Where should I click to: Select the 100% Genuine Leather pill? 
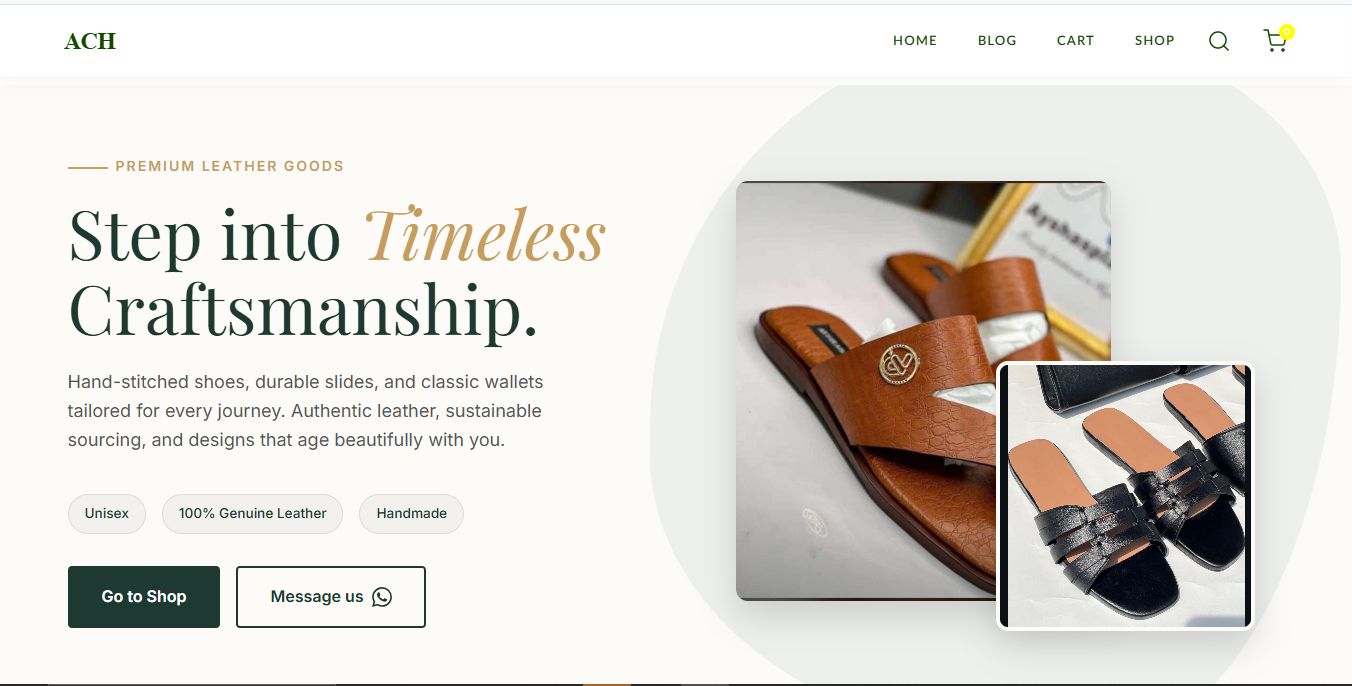click(252, 513)
